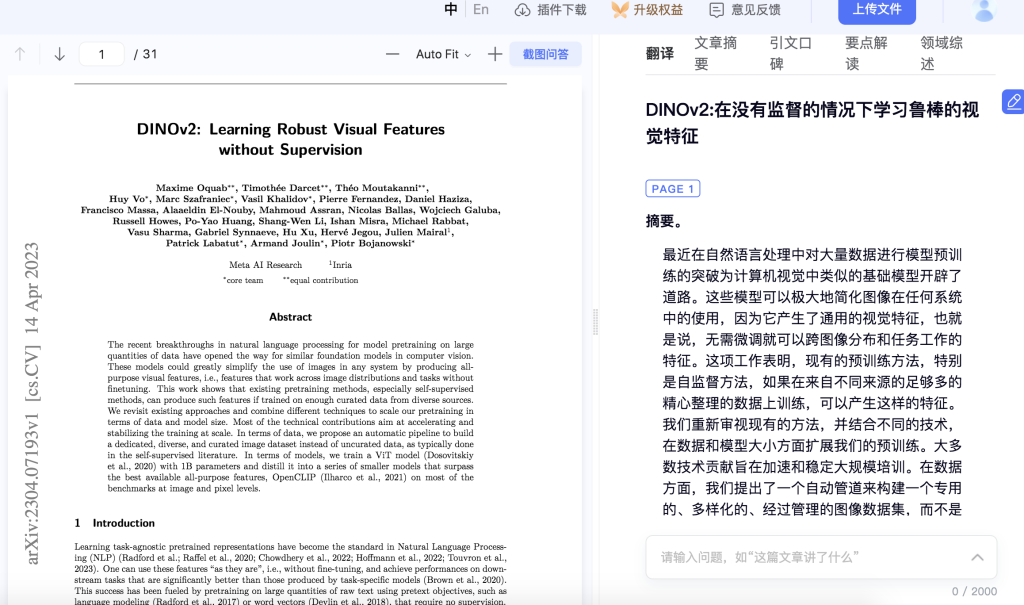This screenshot has width=1024, height=605.
Task: Click the 摘要。 heading in translation
Action: pyautogui.click(x=664, y=221)
